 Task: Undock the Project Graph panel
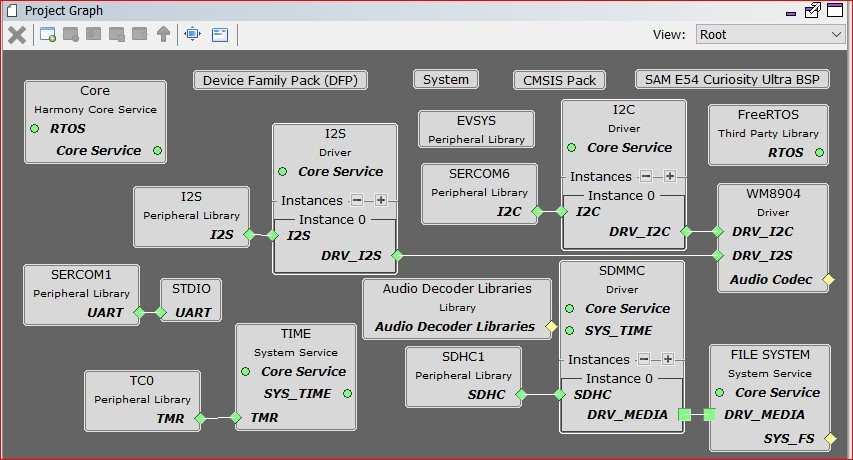[812, 10]
